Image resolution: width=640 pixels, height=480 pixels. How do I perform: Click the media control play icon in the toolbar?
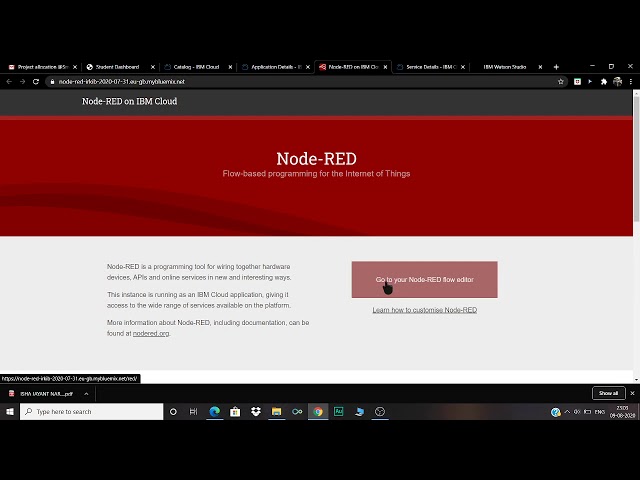coord(590,82)
